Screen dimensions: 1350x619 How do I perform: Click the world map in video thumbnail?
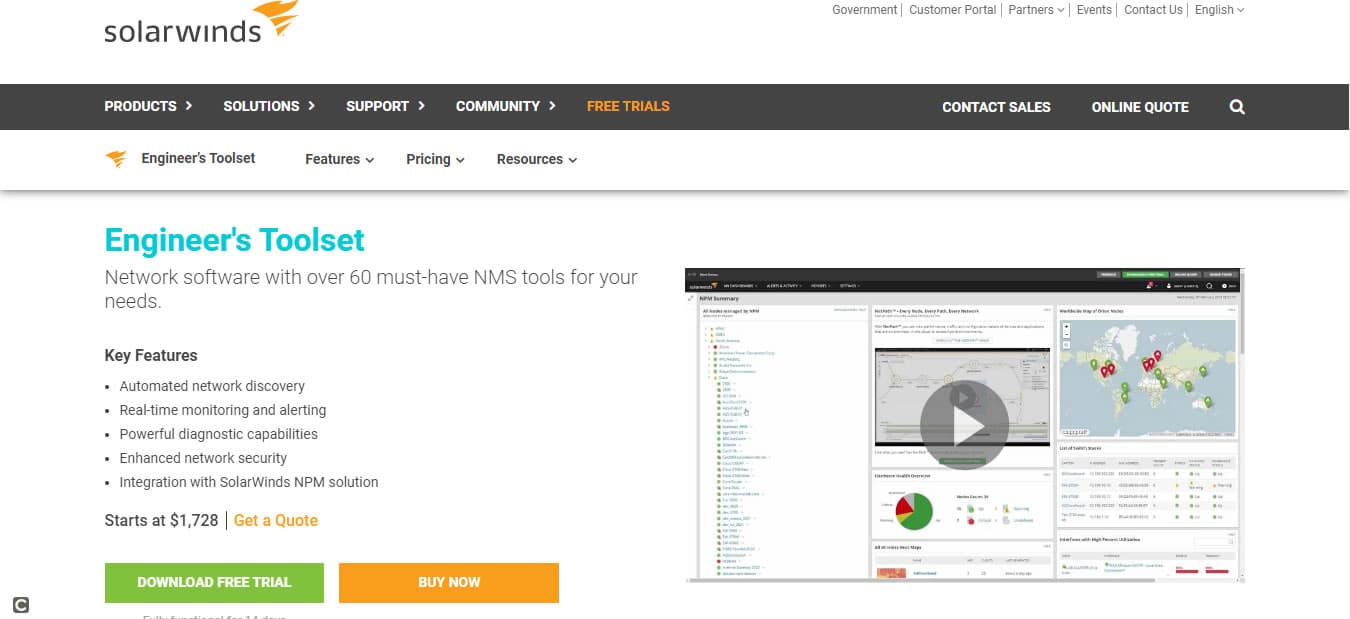[x=1147, y=377]
